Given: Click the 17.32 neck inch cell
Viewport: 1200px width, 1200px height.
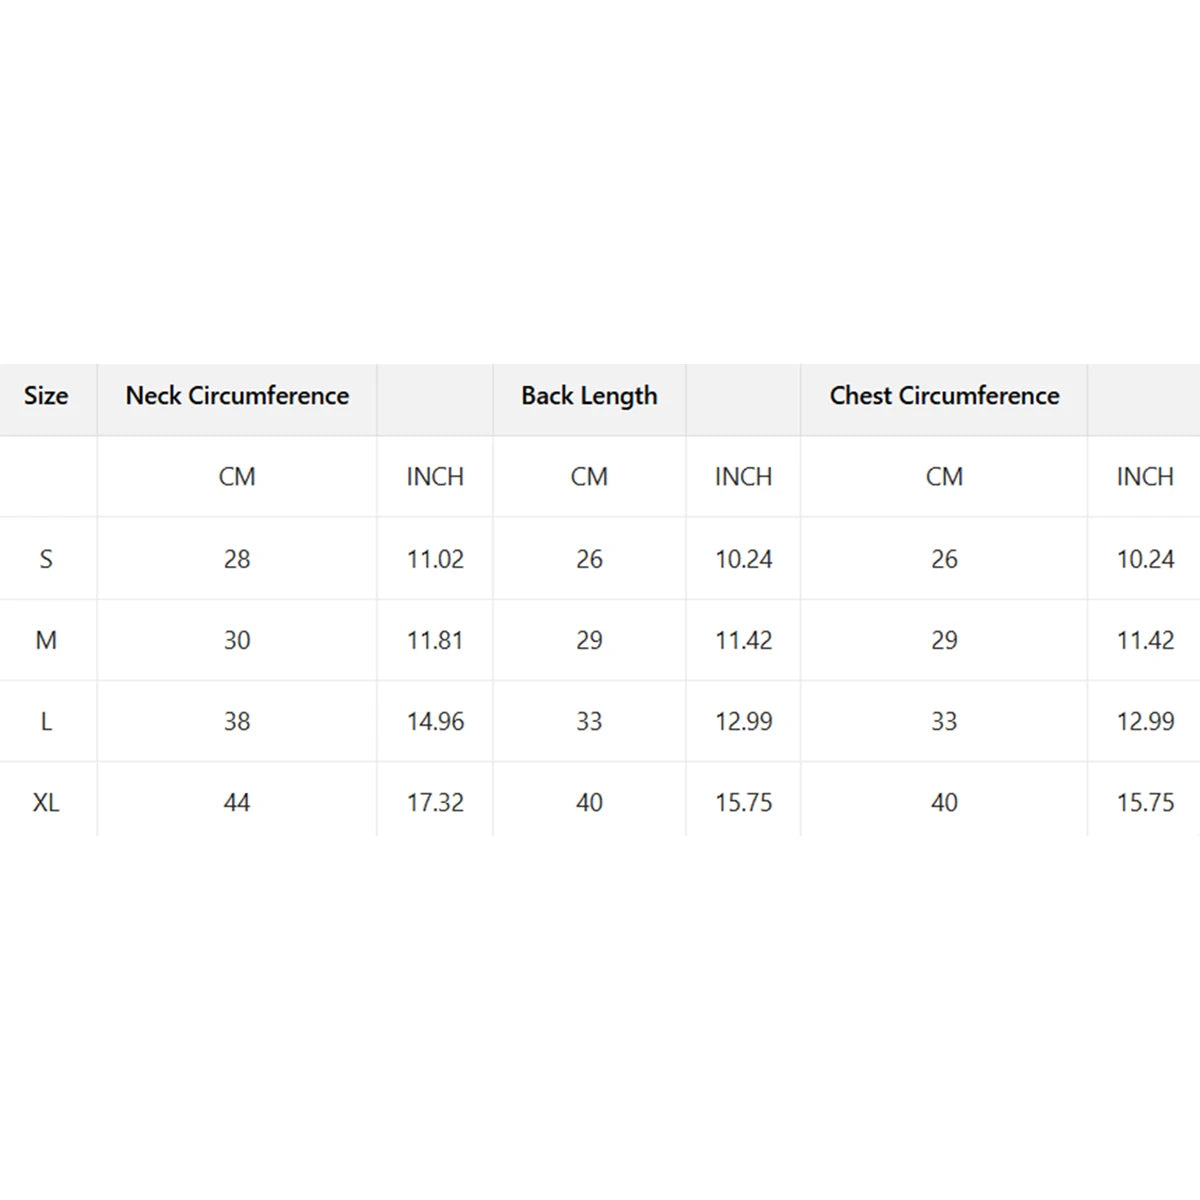Looking at the screenshot, I should click(435, 802).
